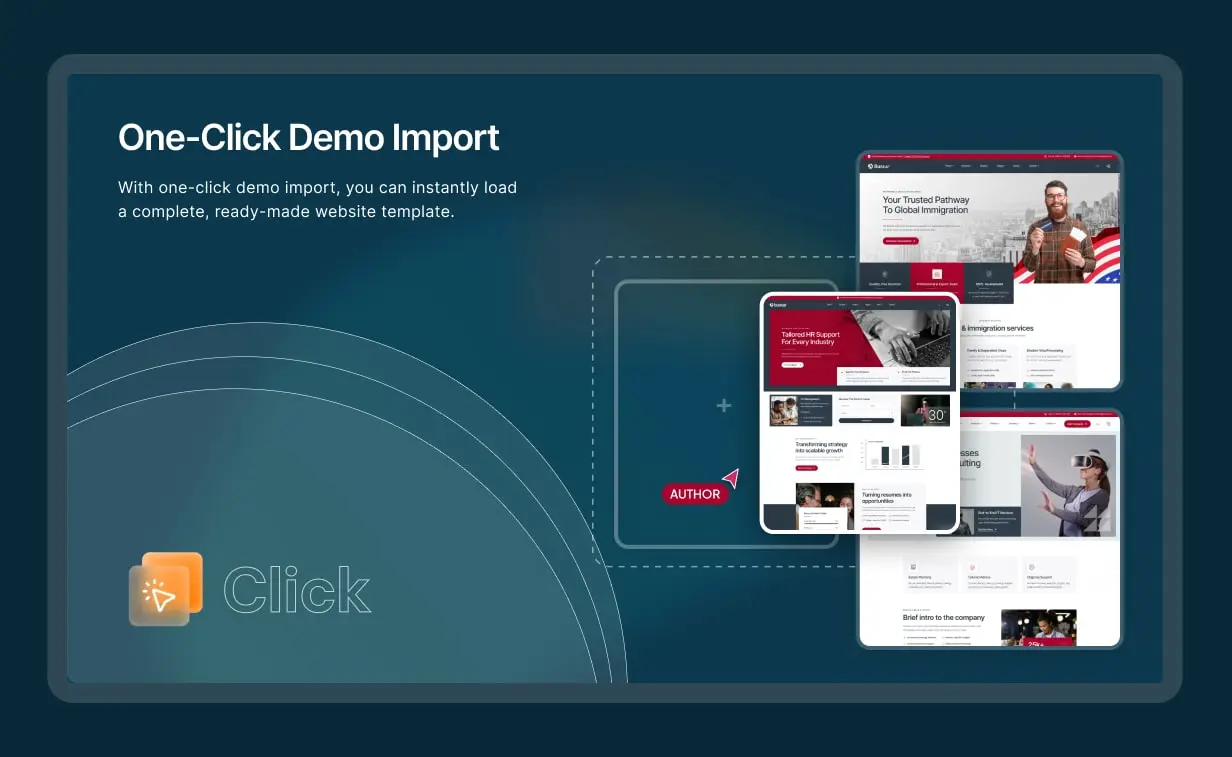Select the red highlighted feature card icon

[x=937, y=274]
